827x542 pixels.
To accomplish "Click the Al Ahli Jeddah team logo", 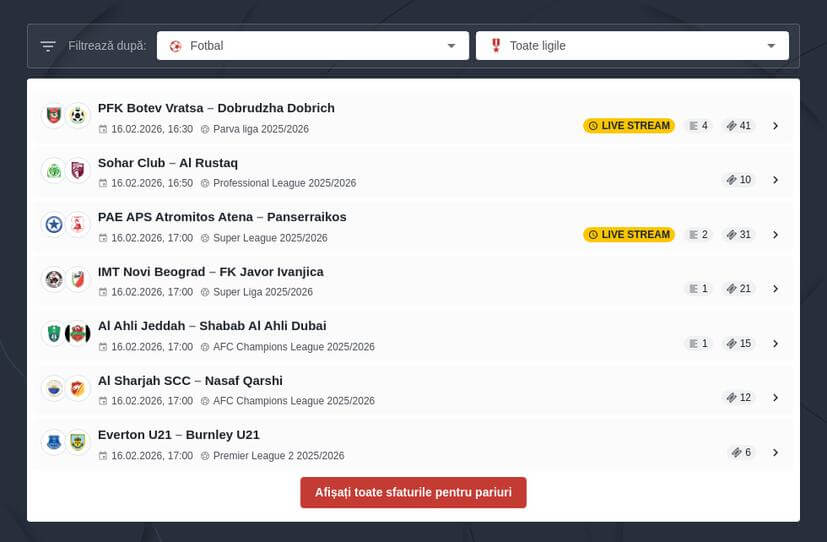I will 54,334.
